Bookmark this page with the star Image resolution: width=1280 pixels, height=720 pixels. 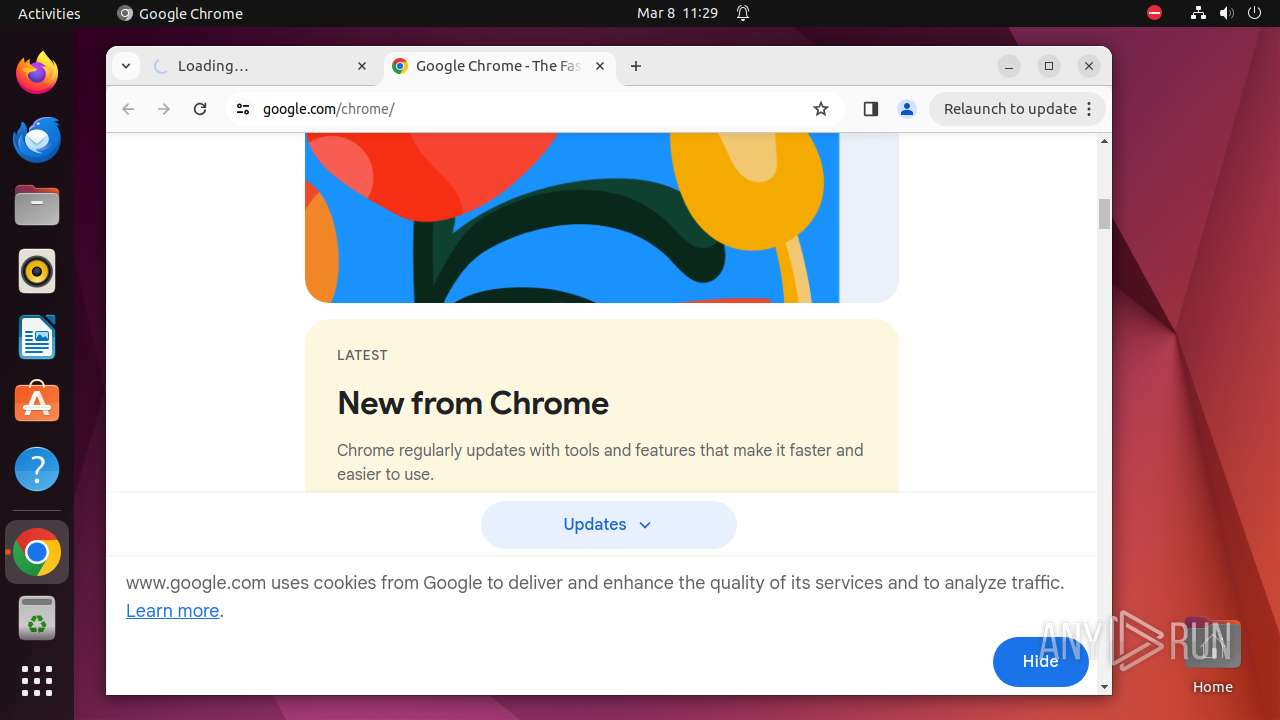click(x=821, y=109)
